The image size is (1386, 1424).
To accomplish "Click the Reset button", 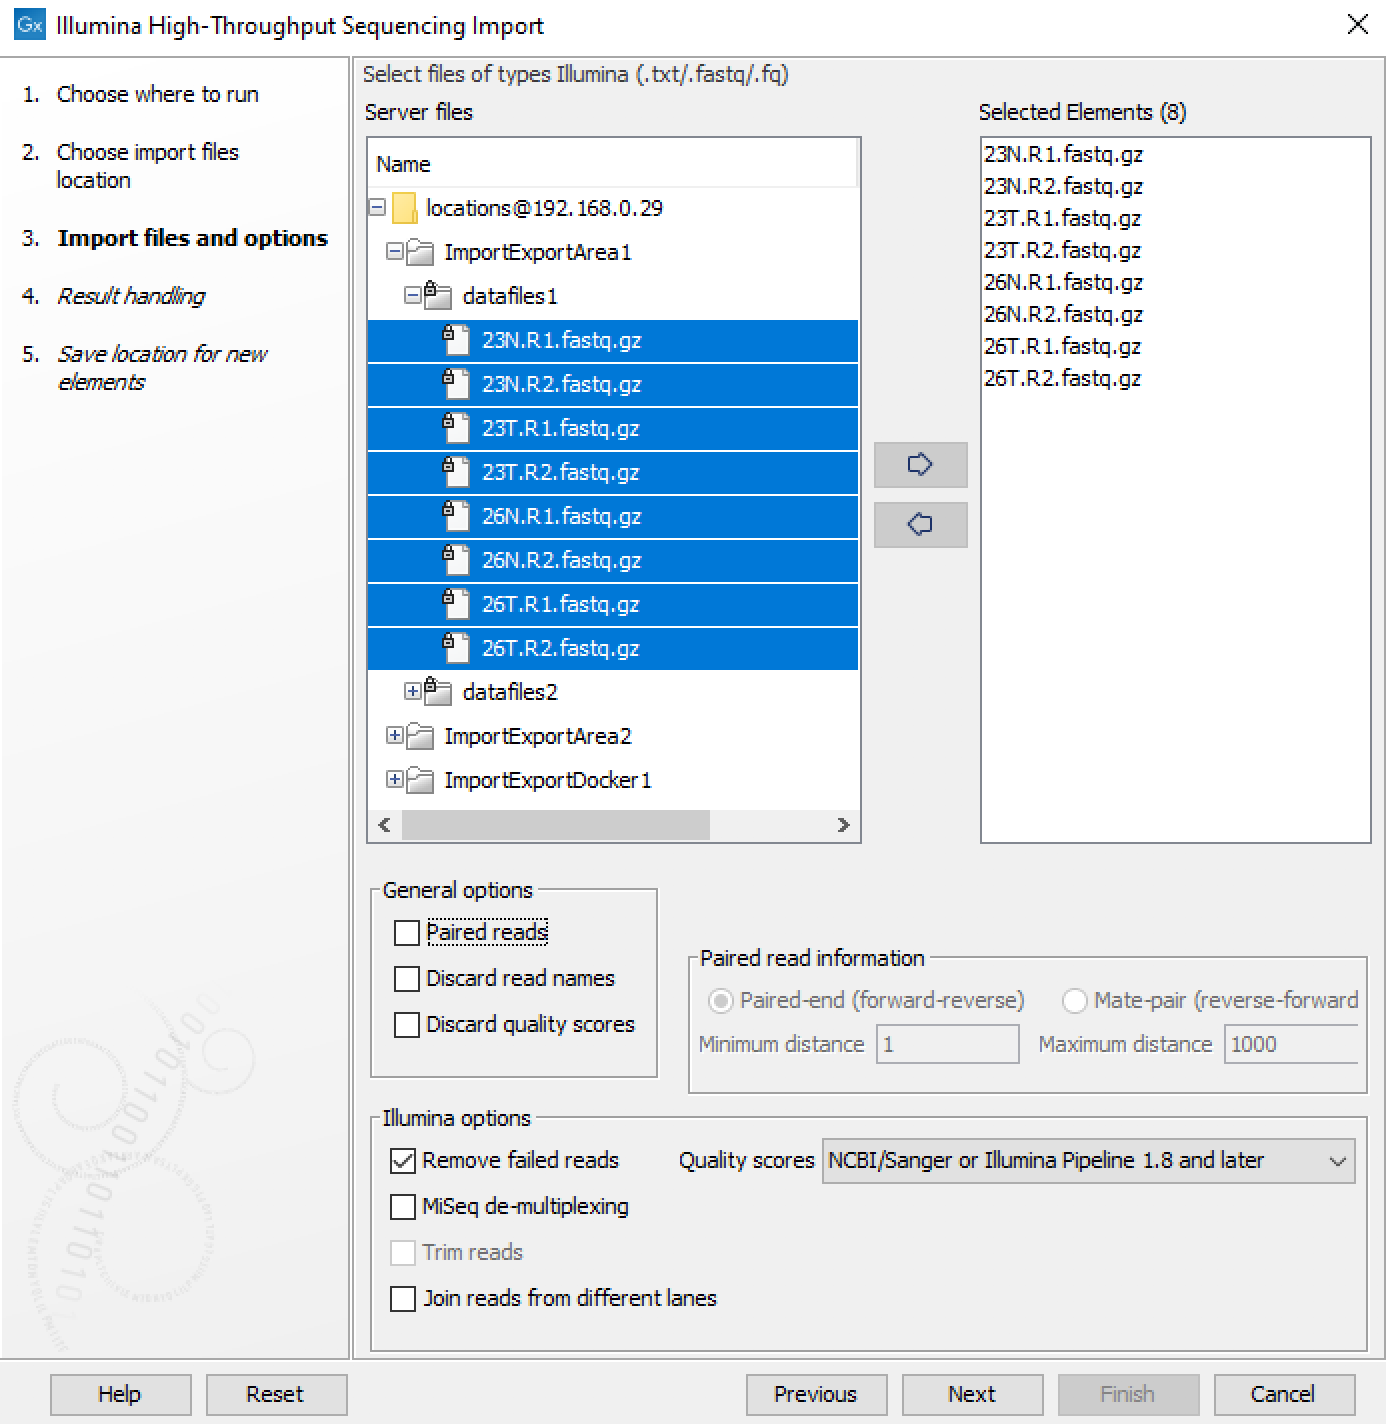I will pos(276,1394).
